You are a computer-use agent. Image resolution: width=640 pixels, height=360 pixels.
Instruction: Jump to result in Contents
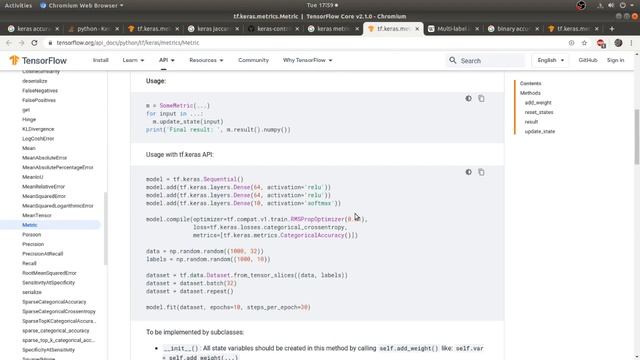pos(531,122)
